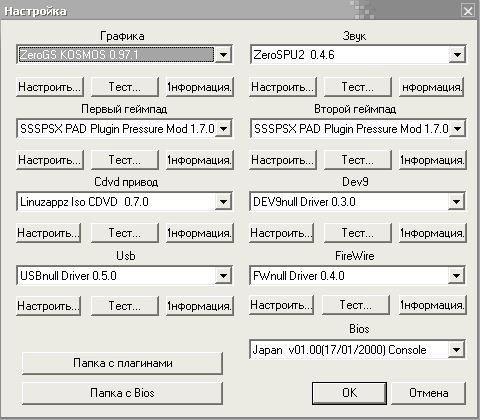Show Информация for Второй геймпад
This screenshot has width=480, height=420.
point(433,160)
